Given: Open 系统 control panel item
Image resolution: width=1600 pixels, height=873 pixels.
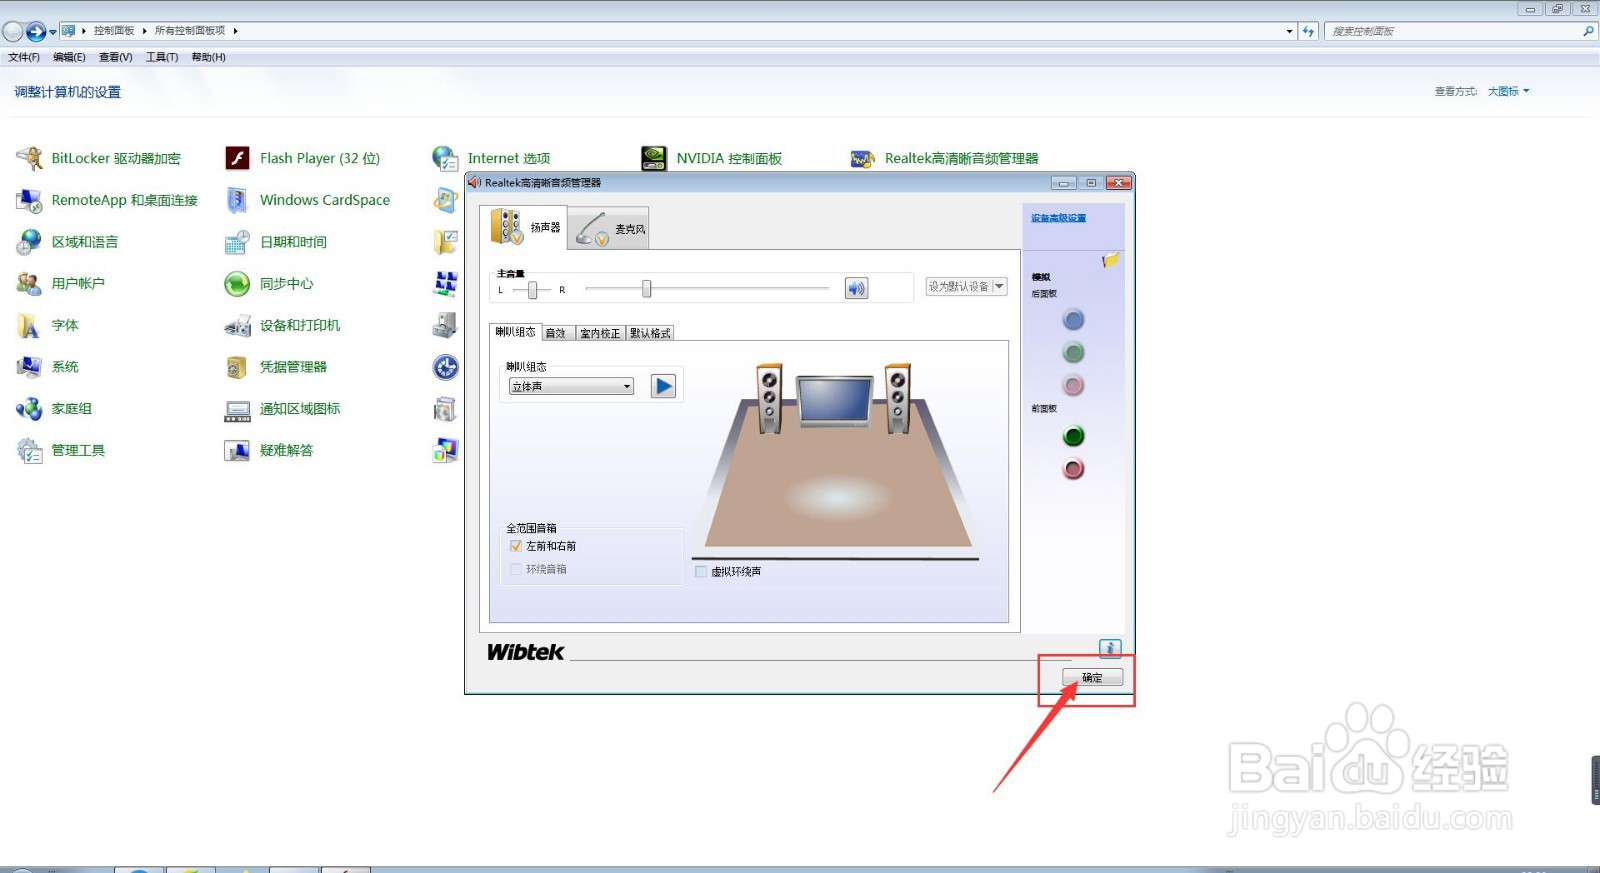Looking at the screenshot, I should click(x=47, y=367).
